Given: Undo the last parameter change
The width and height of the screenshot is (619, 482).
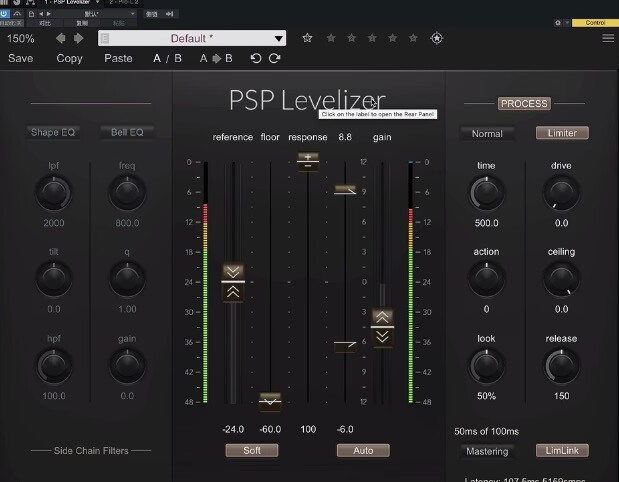Looking at the screenshot, I should point(256,58).
